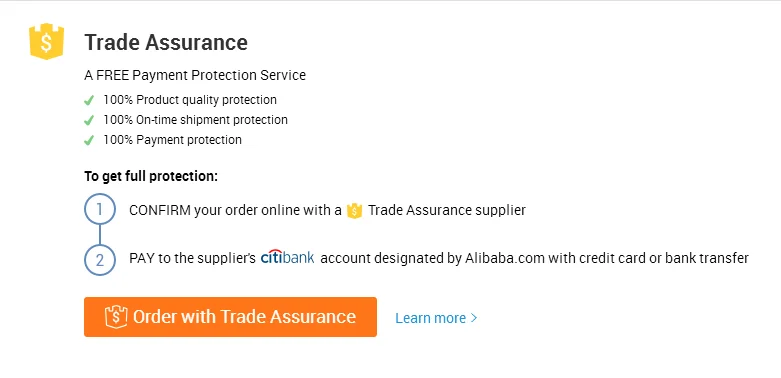Click the step 2 circle icon
Image resolution: width=781 pixels, height=378 pixels.
click(100, 260)
